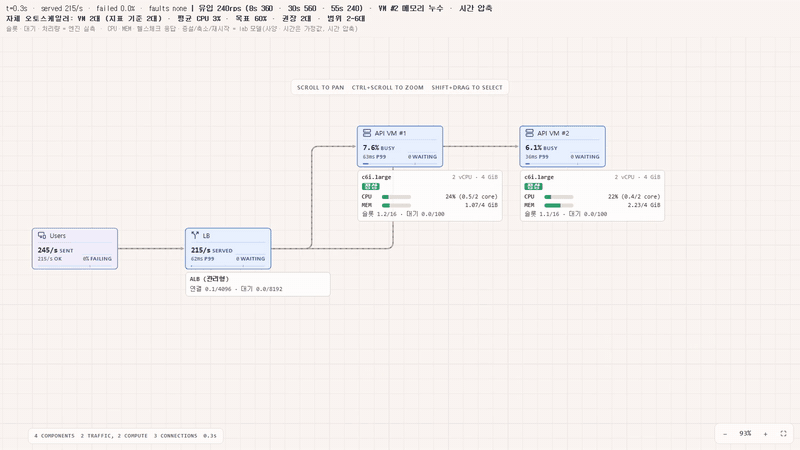Click "2.23/4 GiB" memory value
The width and height of the screenshot is (800, 450).
point(644,205)
